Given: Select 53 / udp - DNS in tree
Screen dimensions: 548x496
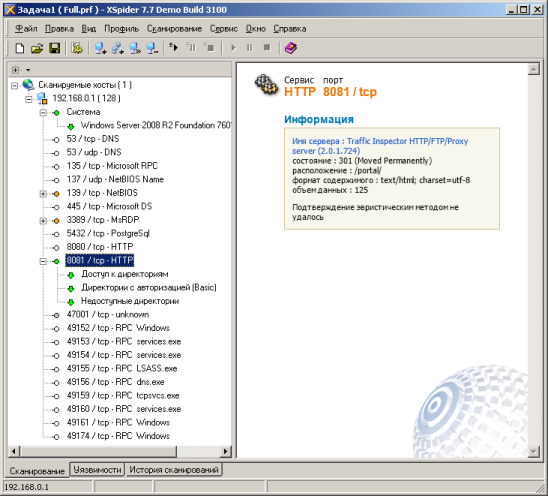Looking at the screenshot, I should pos(94,152).
